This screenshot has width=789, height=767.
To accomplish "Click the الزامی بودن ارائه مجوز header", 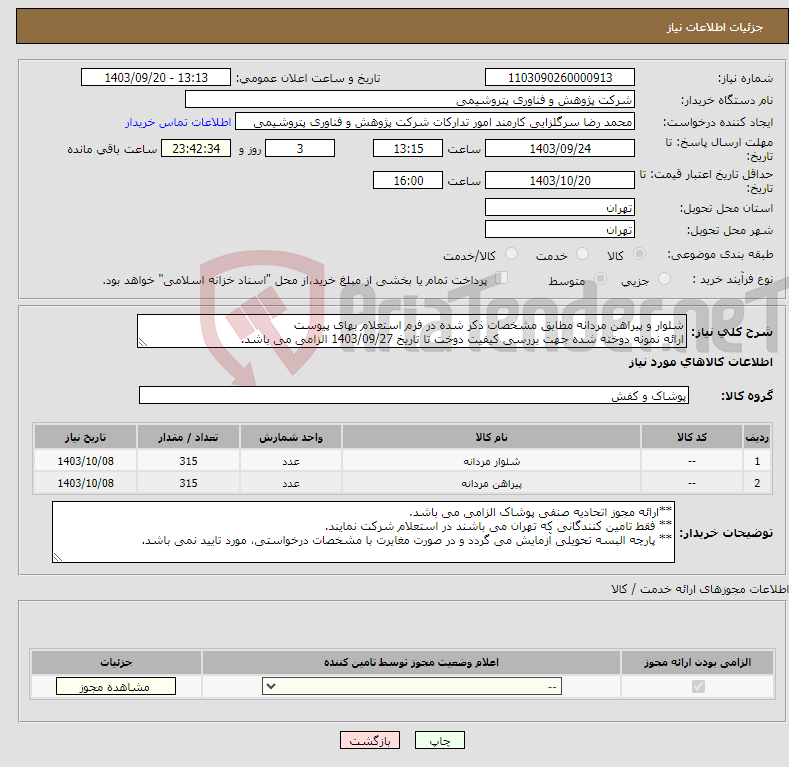I will pyautogui.click(x=697, y=662).
